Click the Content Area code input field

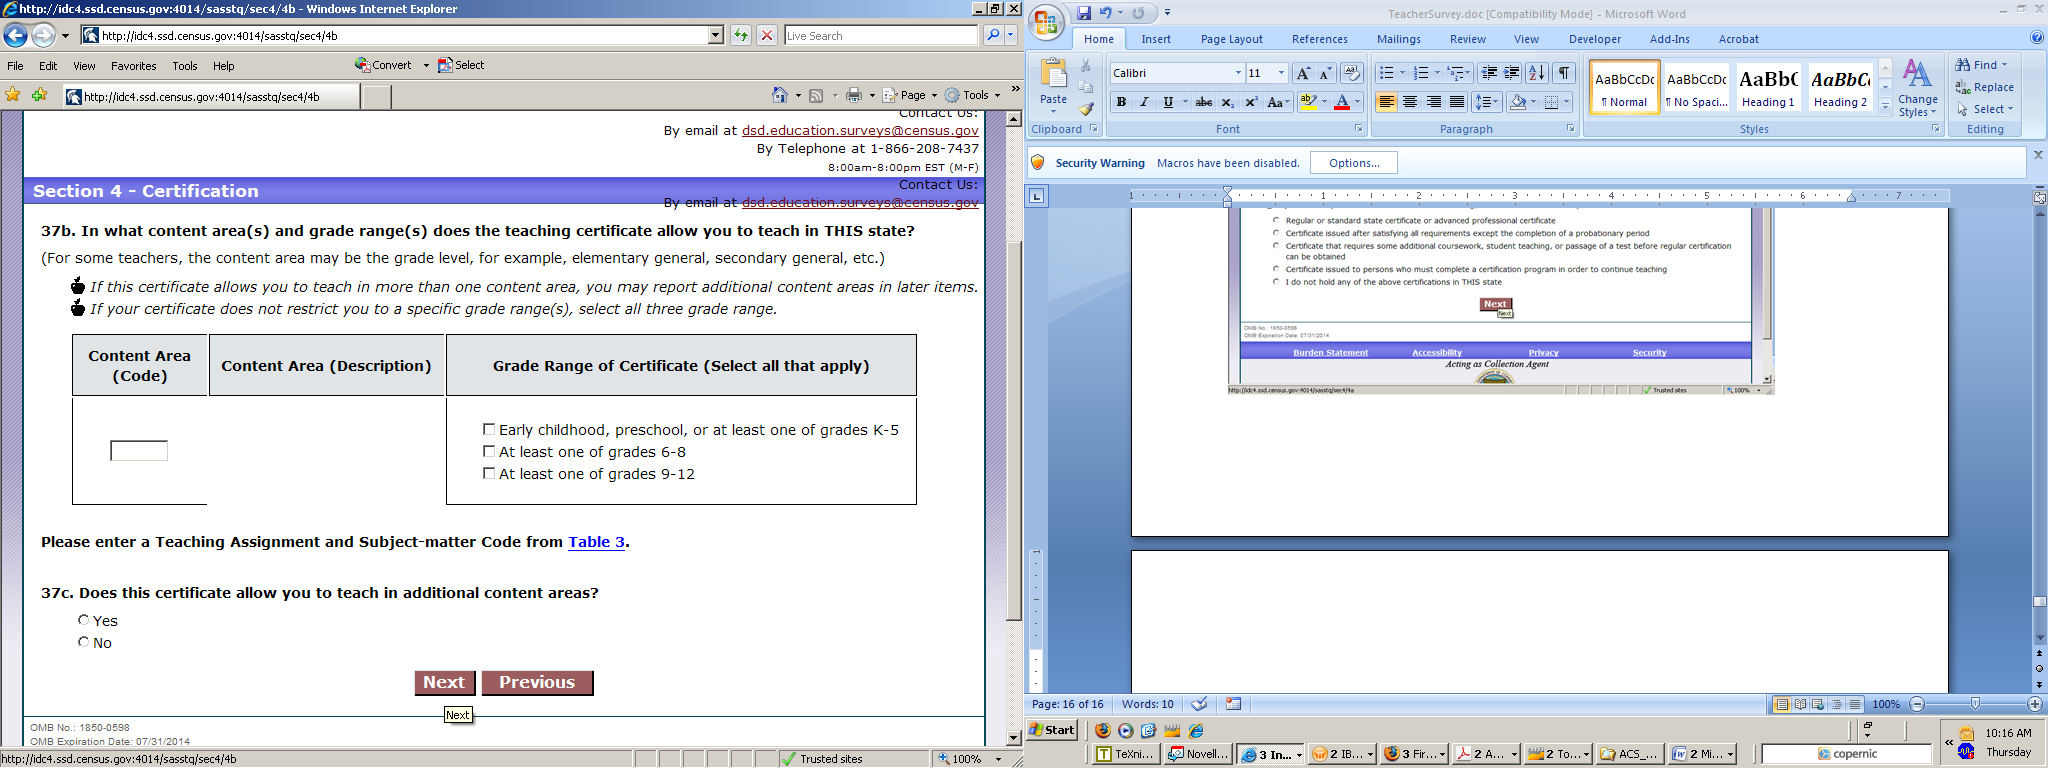139,451
